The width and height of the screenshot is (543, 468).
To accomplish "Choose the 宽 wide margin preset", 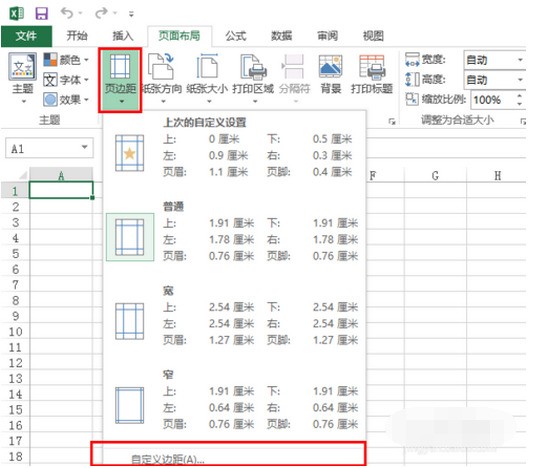I will point(234,316).
